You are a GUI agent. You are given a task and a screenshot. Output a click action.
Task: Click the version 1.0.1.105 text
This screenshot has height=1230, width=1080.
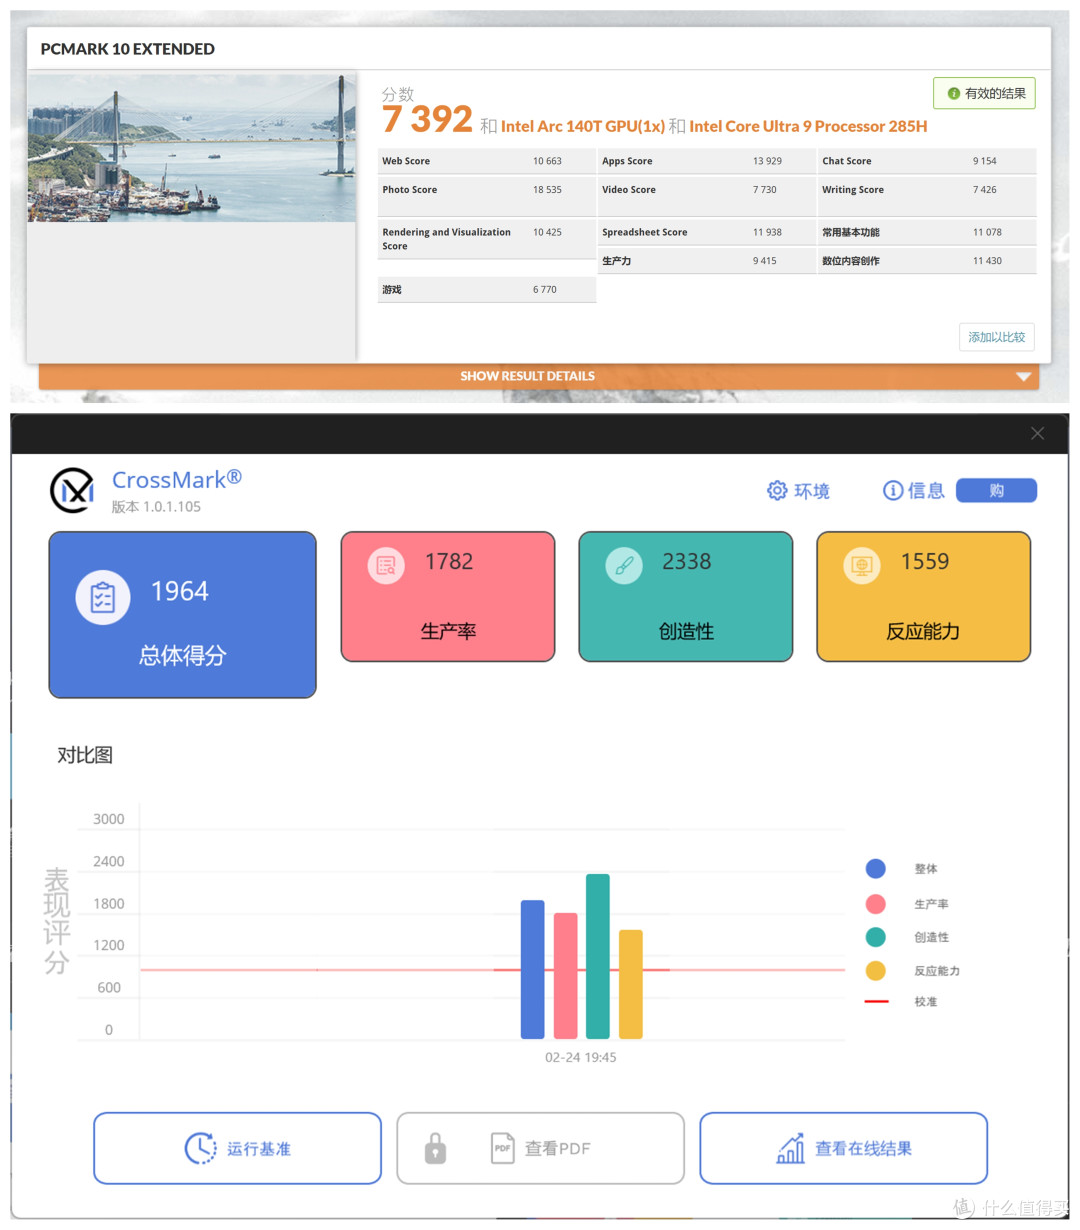(156, 507)
